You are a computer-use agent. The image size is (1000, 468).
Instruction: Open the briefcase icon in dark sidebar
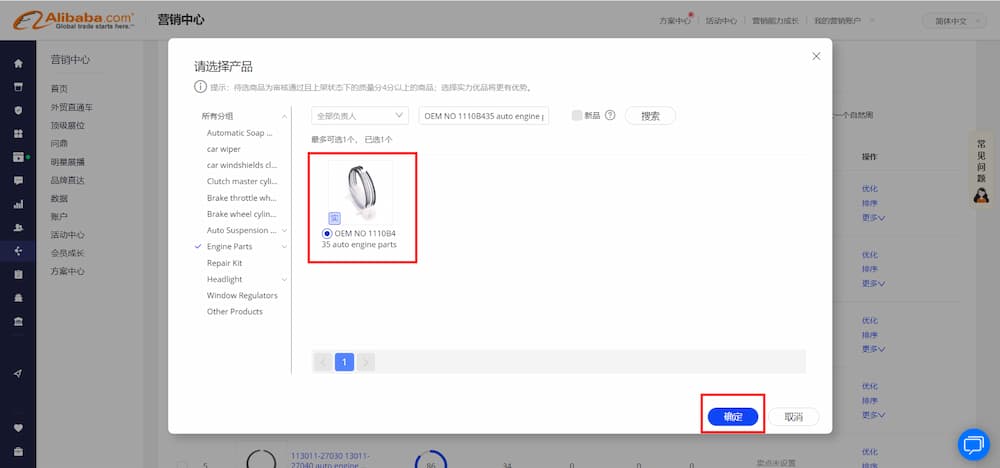pyautogui.click(x=18, y=451)
